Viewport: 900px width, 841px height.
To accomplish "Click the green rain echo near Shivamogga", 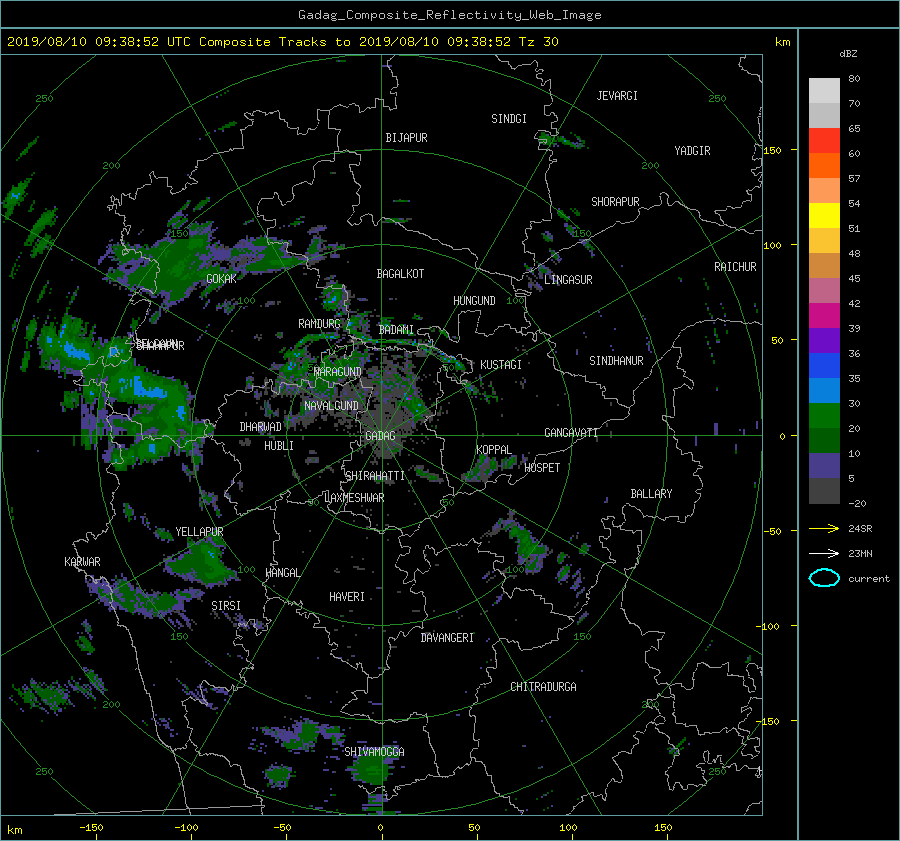I will pyautogui.click(x=370, y=769).
